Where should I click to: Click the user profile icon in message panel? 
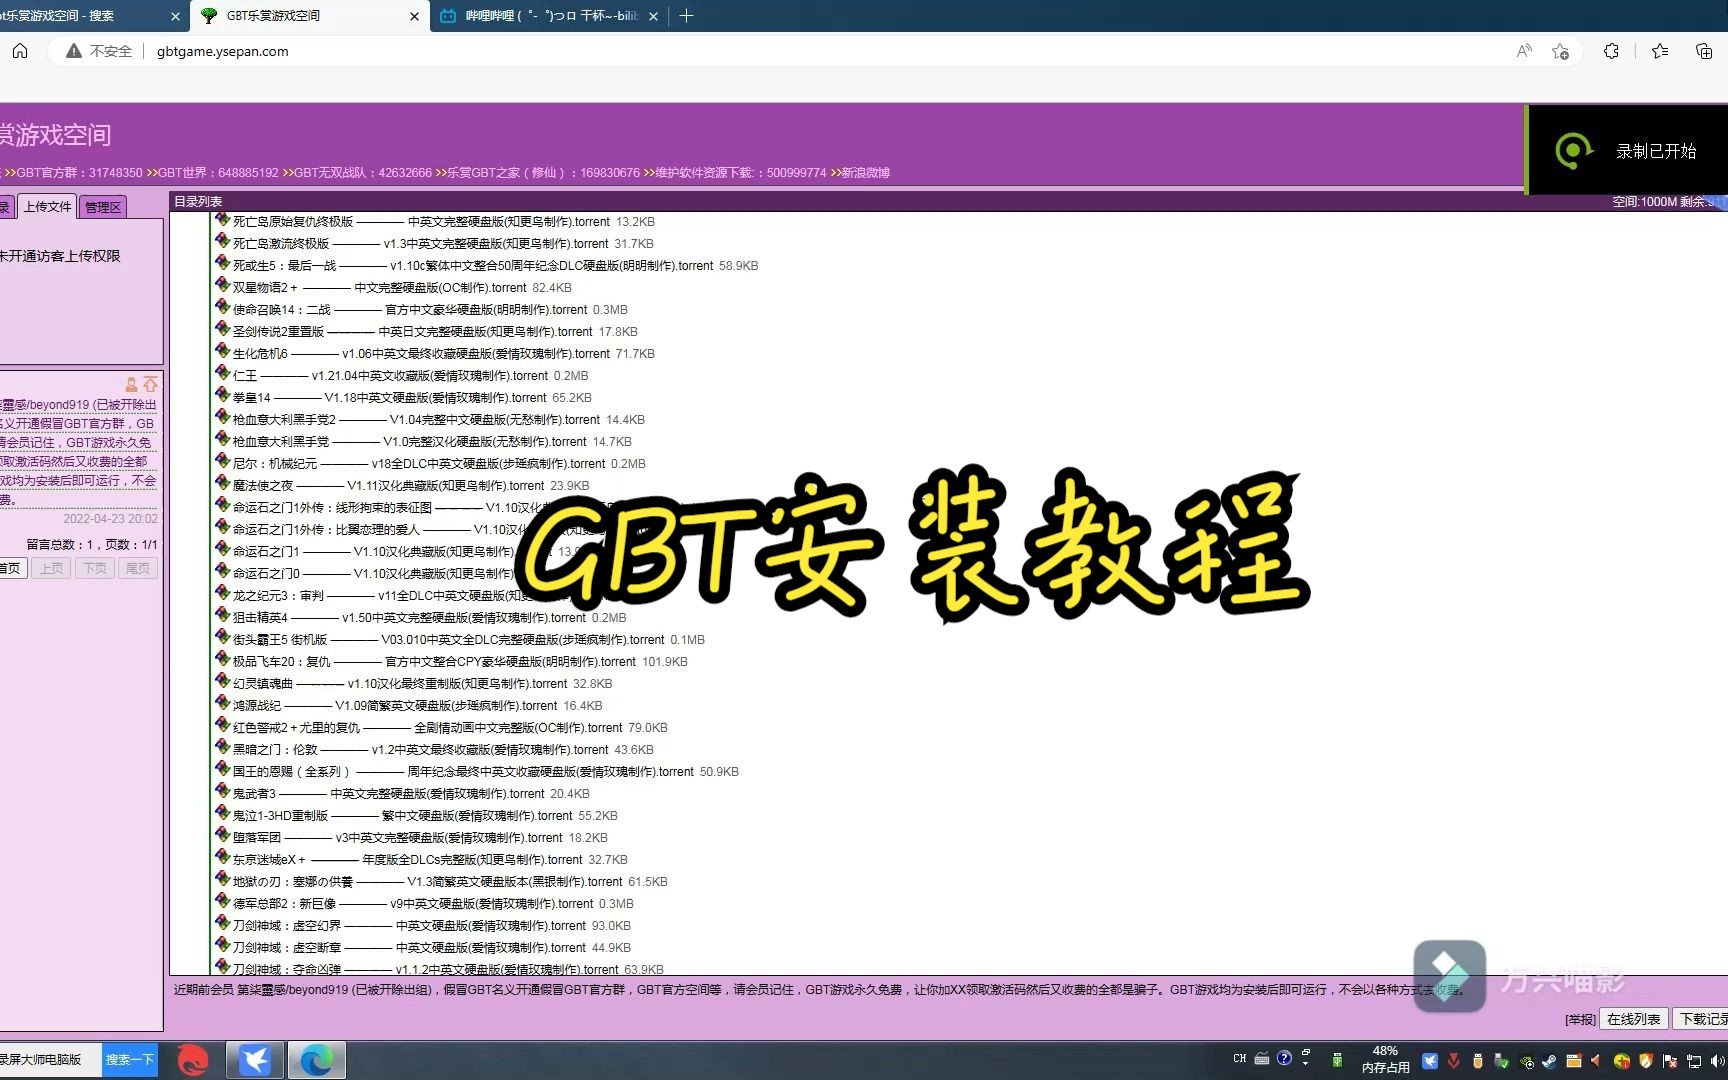[x=131, y=385]
